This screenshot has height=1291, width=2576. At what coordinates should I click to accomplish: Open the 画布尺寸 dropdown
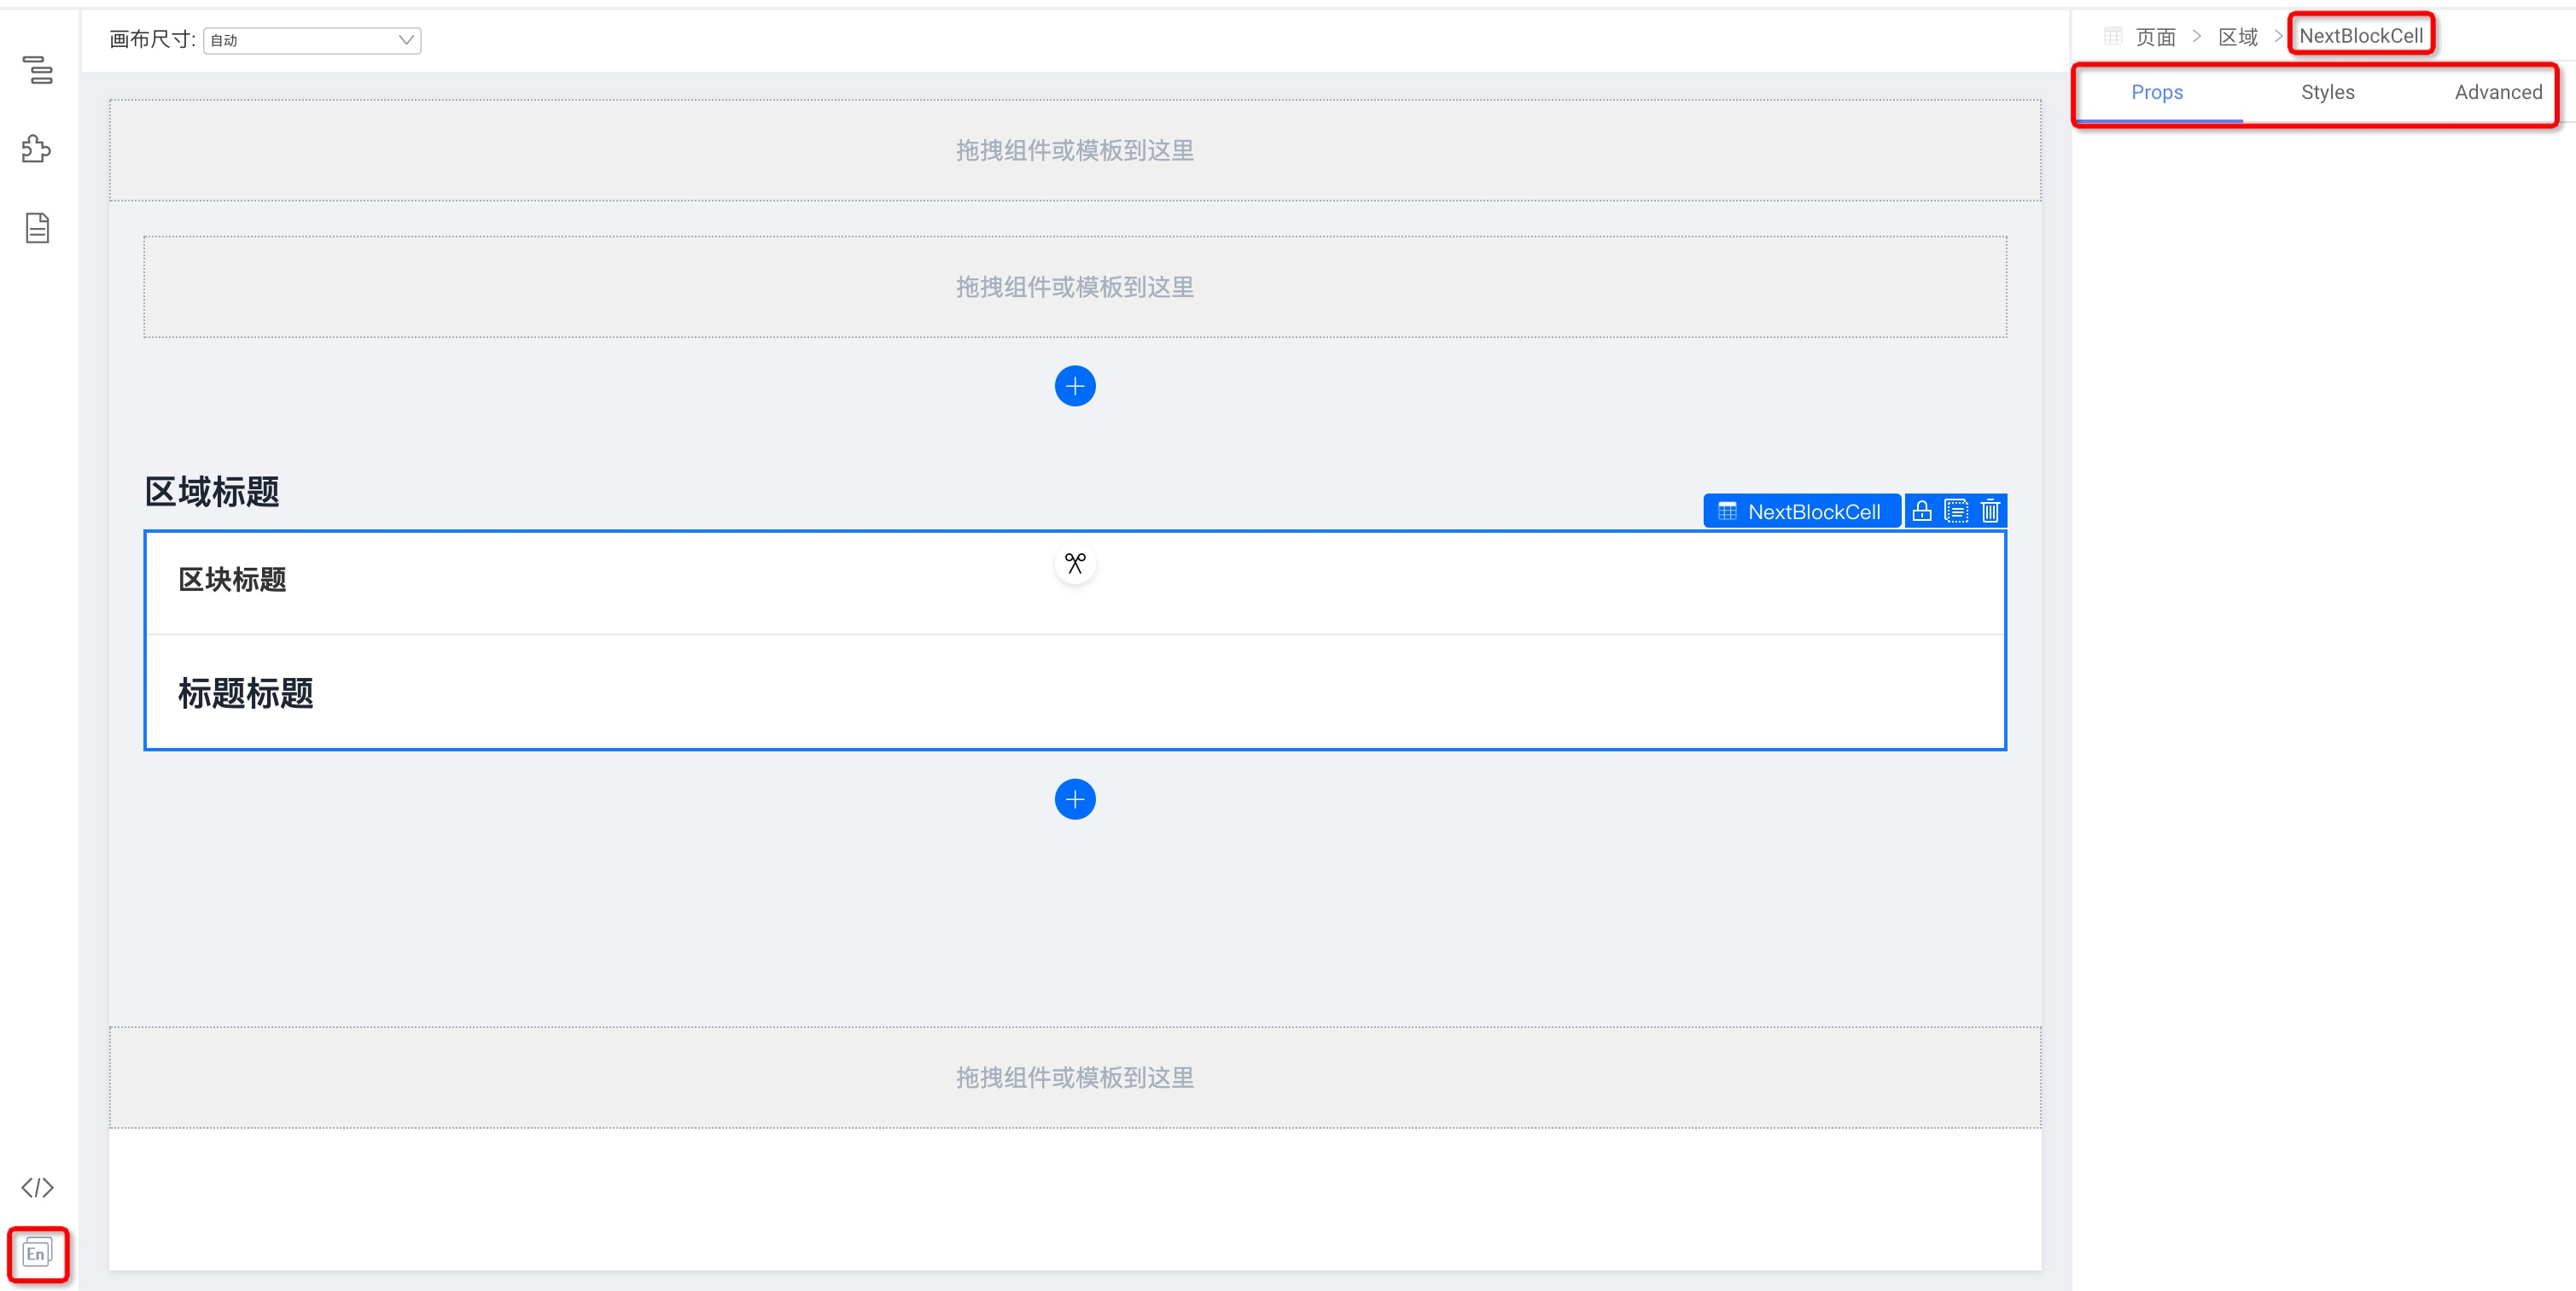312,40
